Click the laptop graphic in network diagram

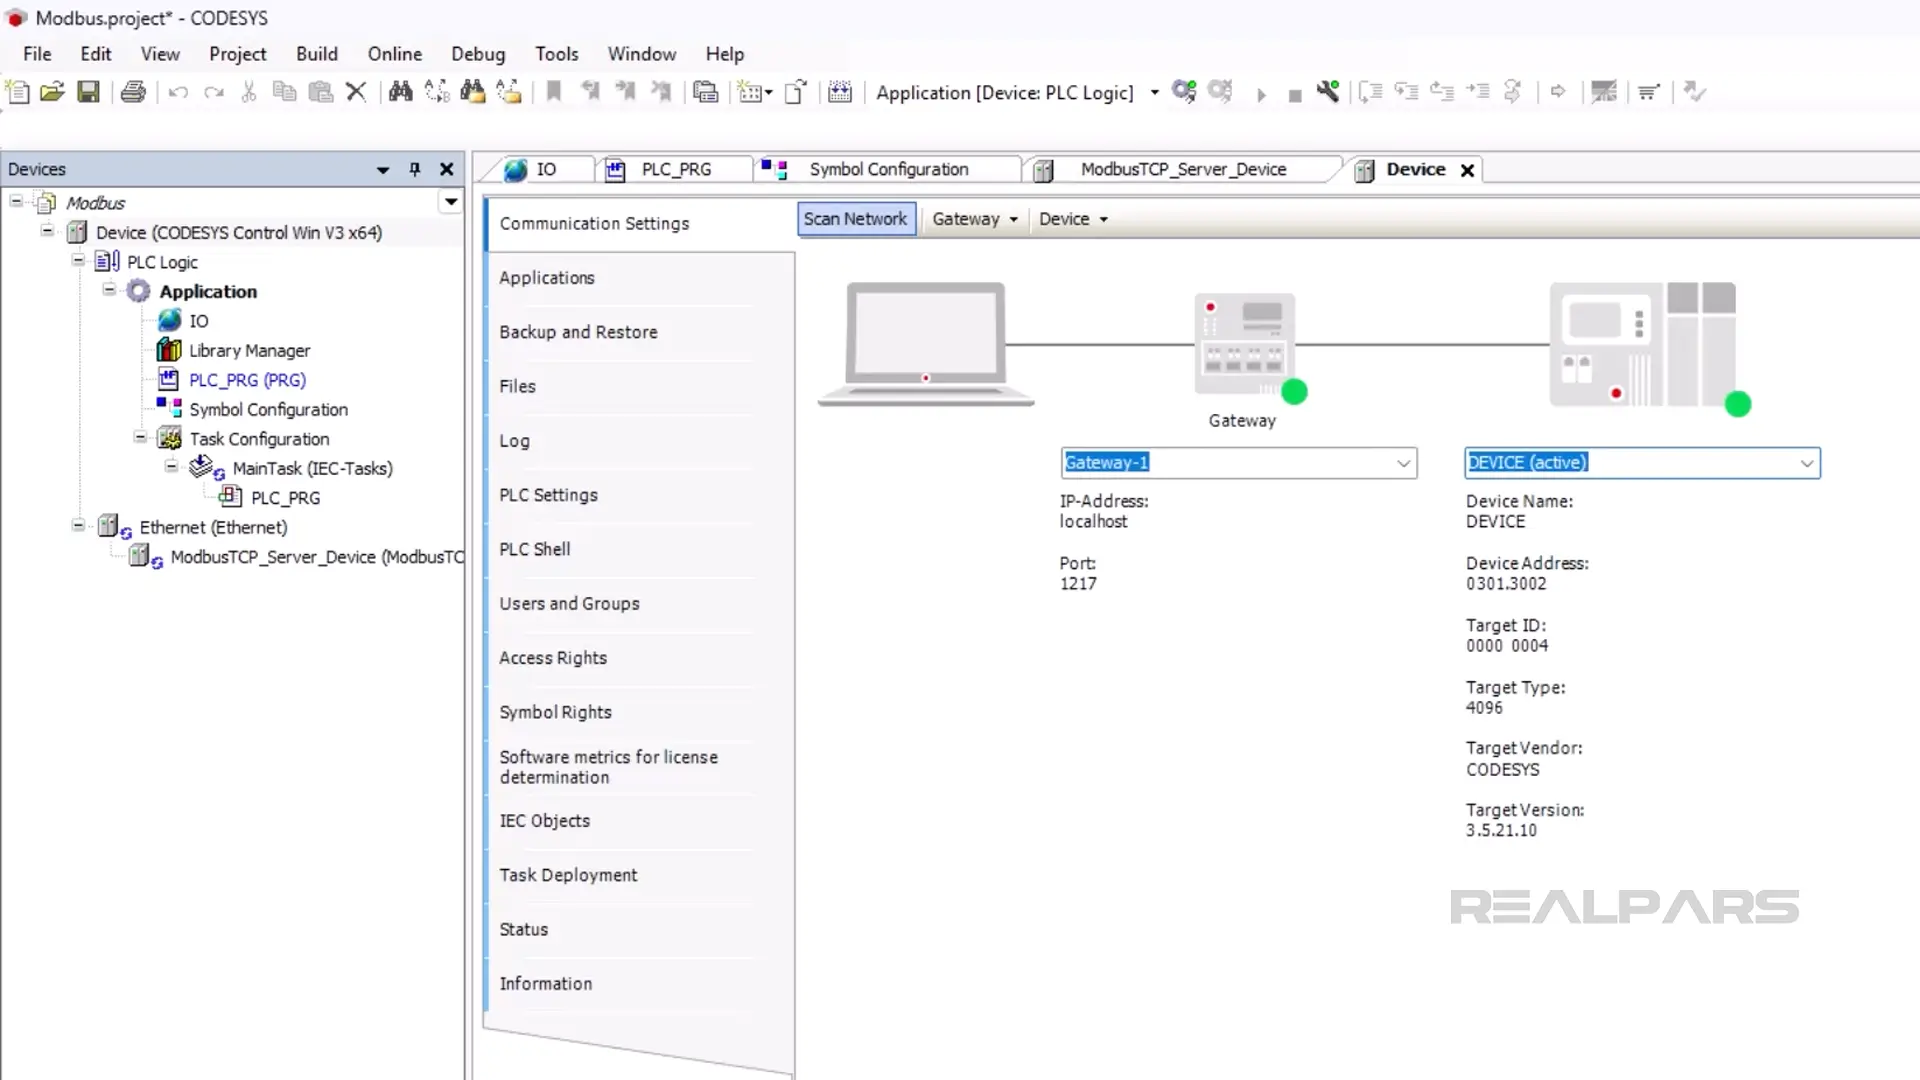tap(926, 343)
